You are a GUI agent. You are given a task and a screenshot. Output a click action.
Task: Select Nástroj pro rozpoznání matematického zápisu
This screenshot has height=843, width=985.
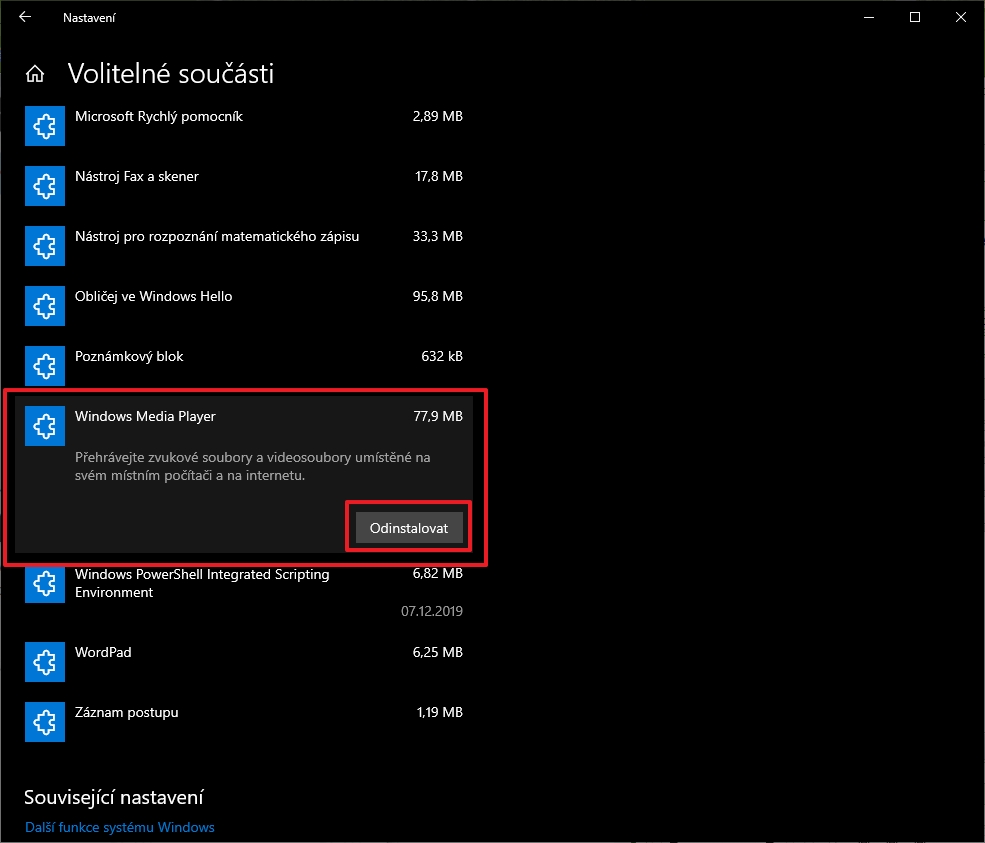pyautogui.click(x=217, y=236)
